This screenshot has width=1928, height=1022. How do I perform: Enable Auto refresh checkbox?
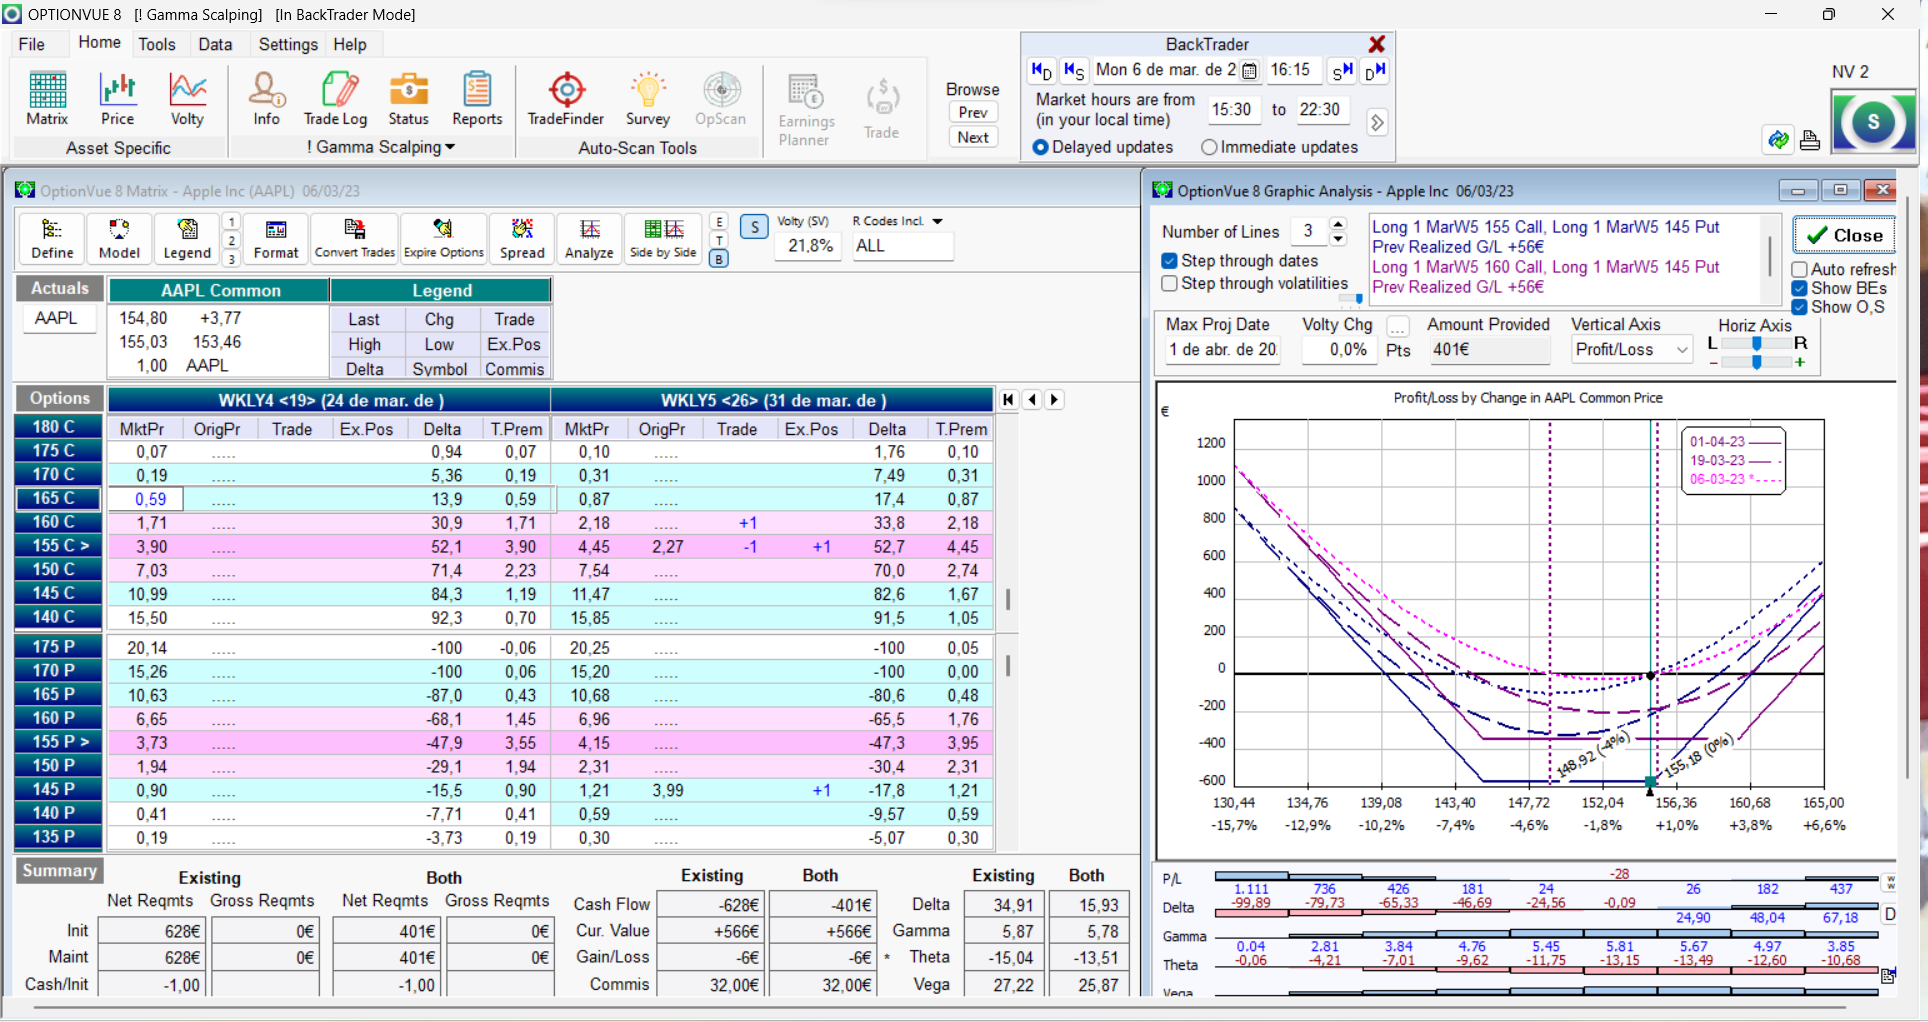pos(1799,269)
